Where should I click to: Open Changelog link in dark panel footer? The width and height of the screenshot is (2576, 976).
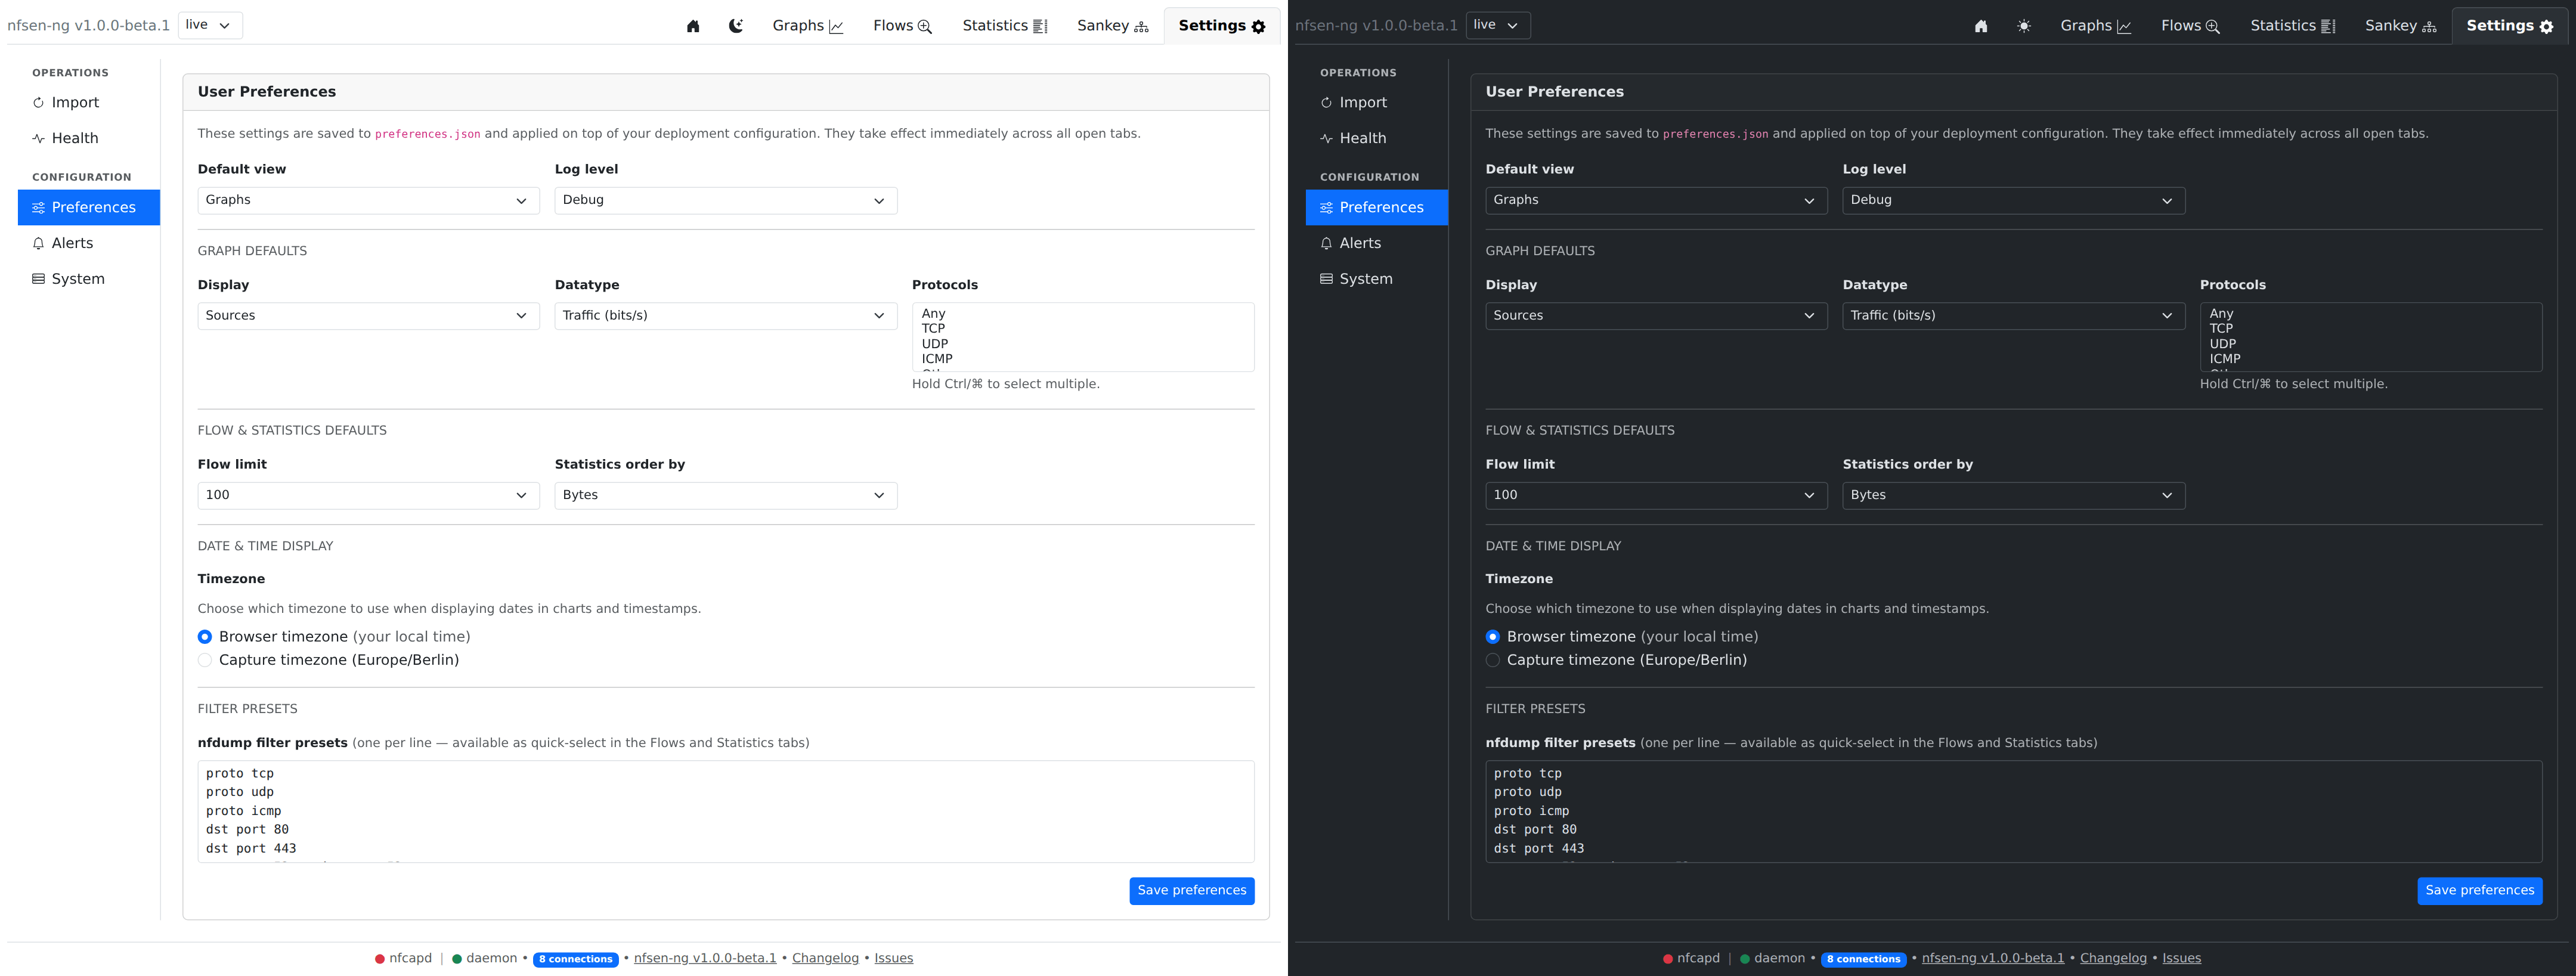click(2113, 959)
